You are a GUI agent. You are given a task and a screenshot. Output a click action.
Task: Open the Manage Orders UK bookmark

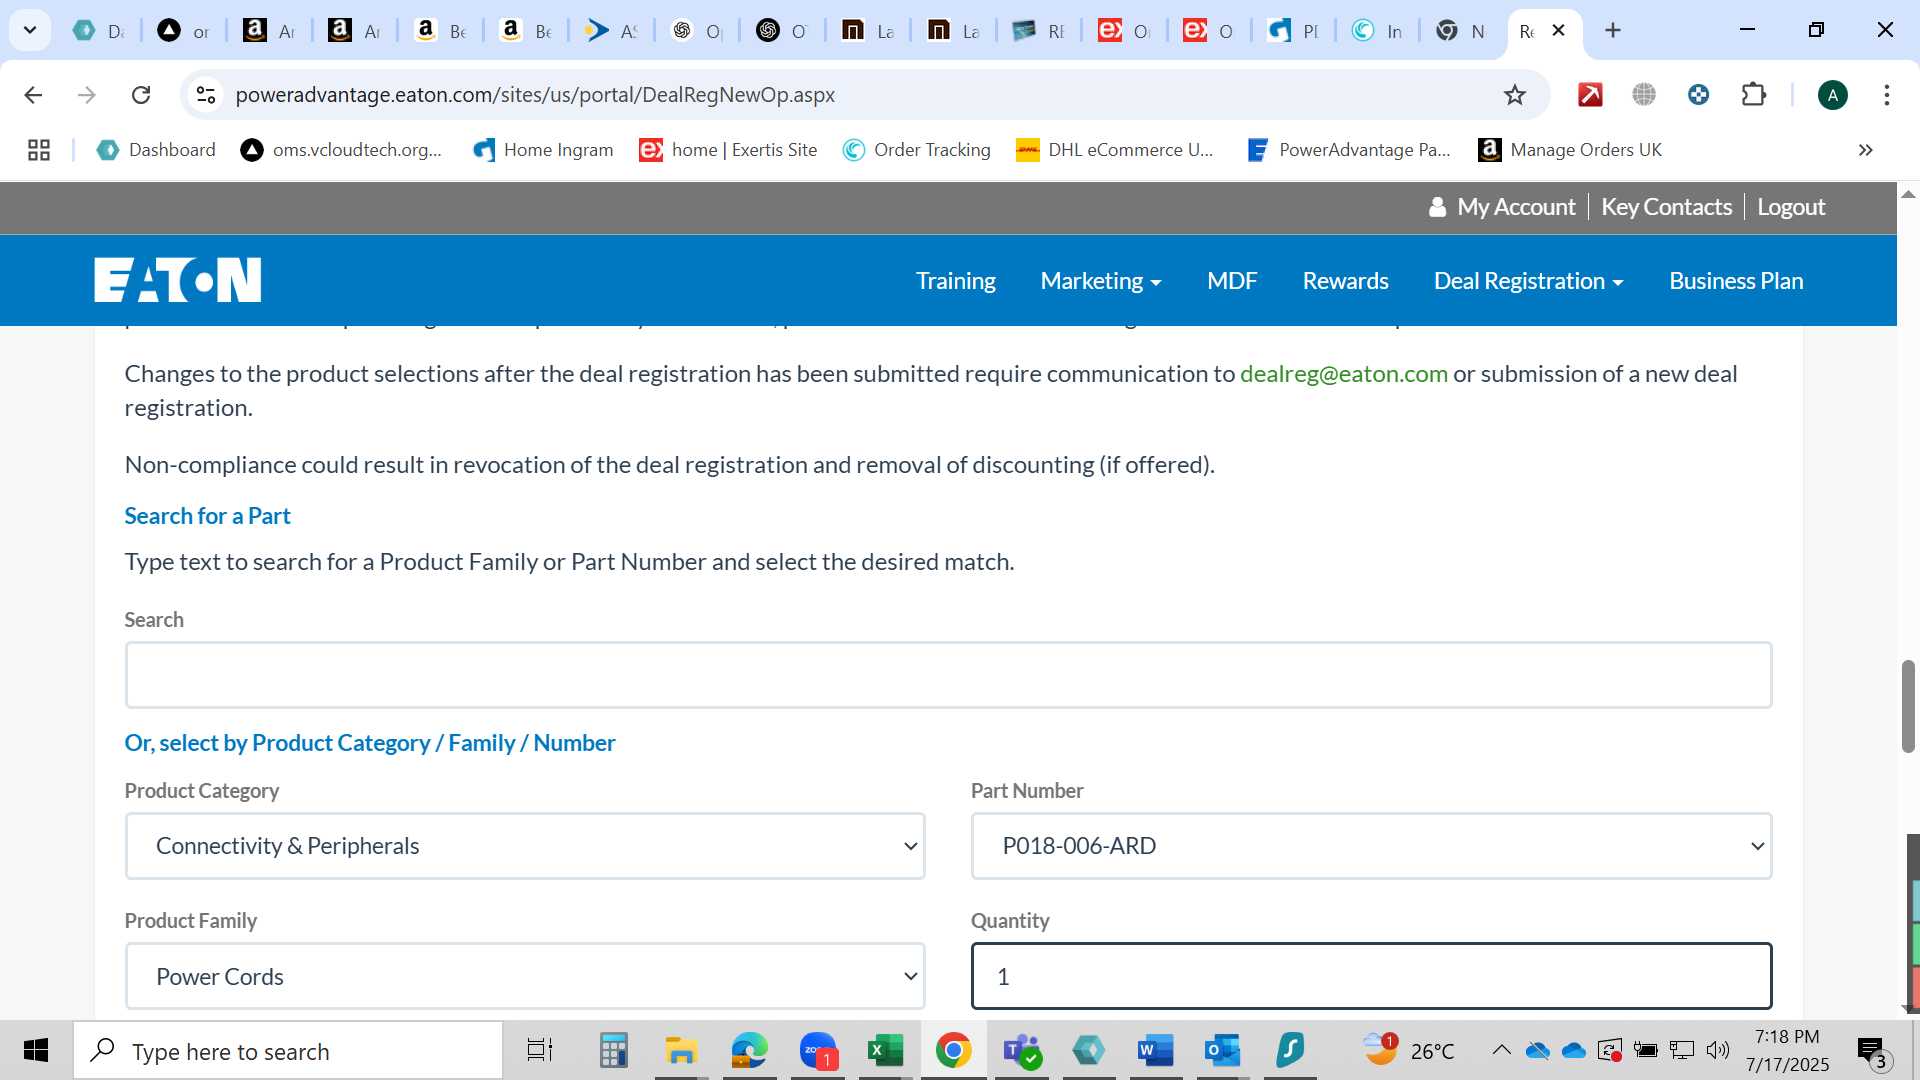[x=1570, y=150]
